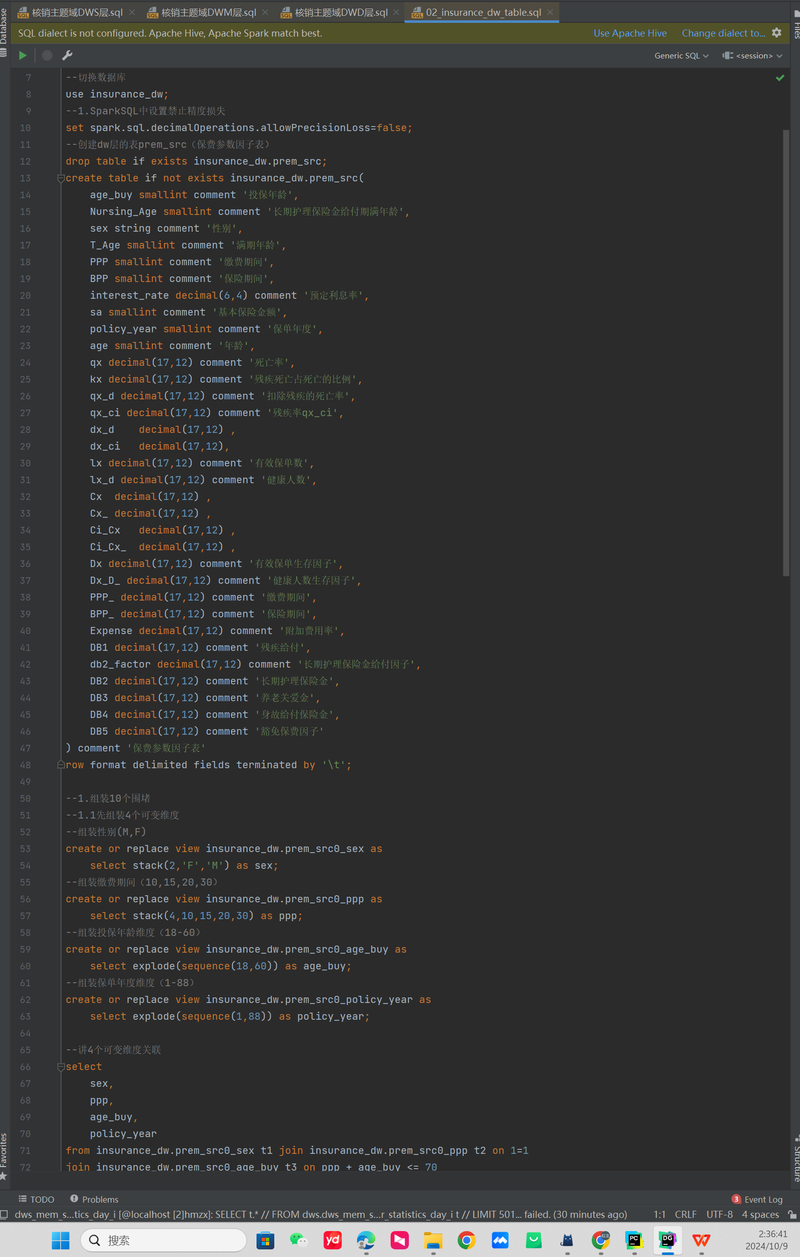
Task: Close the 核销主题域DWD层.sql tab
Action: coord(395,13)
